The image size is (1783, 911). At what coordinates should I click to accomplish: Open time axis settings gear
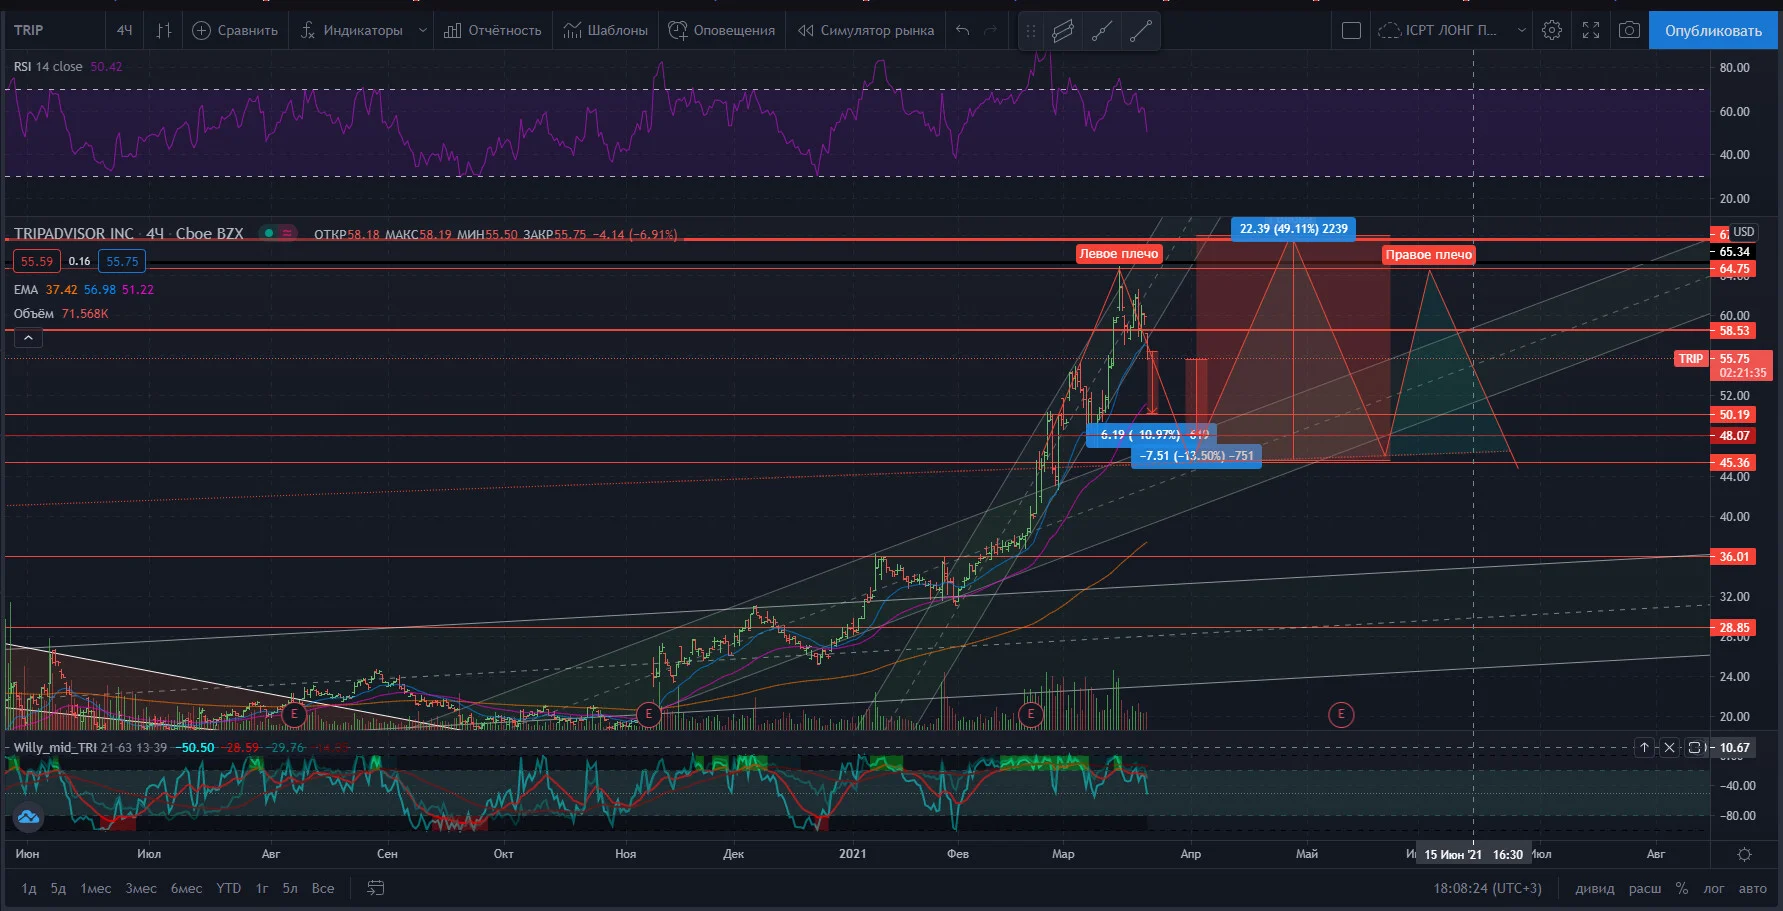pyautogui.click(x=1744, y=854)
